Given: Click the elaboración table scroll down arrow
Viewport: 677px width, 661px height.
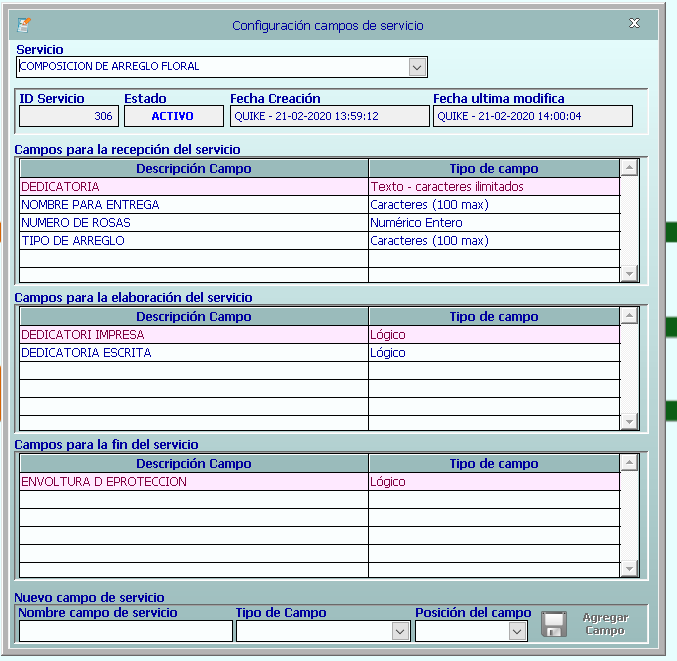Looking at the screenshot, I should [630, 421].
